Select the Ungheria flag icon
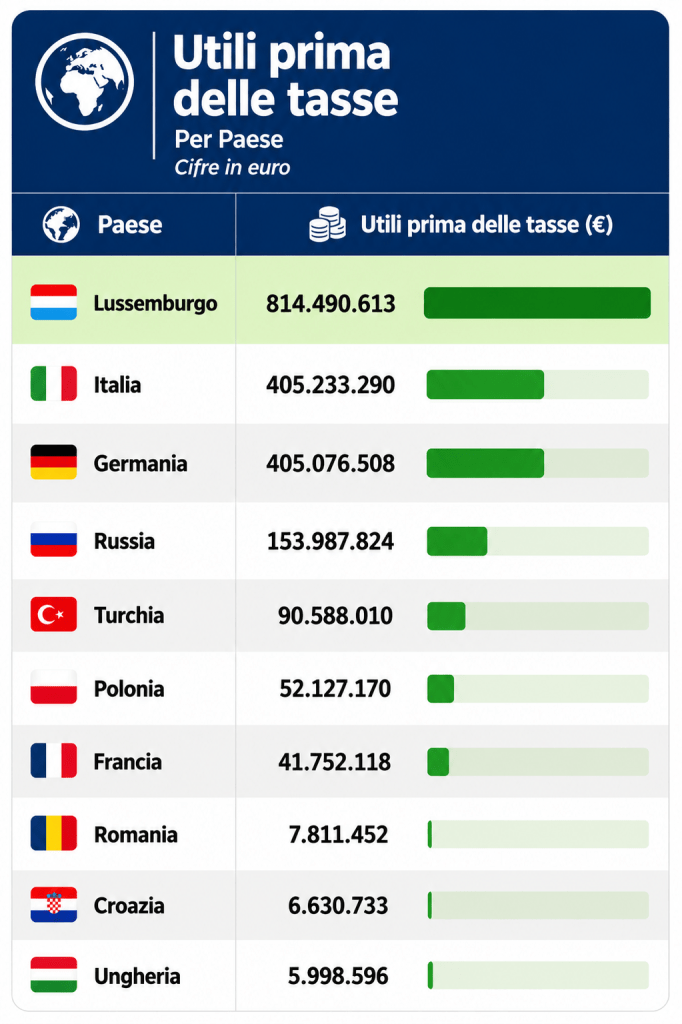The width and height of the screenshot is (682, 1024). click(x=54, y=975)
